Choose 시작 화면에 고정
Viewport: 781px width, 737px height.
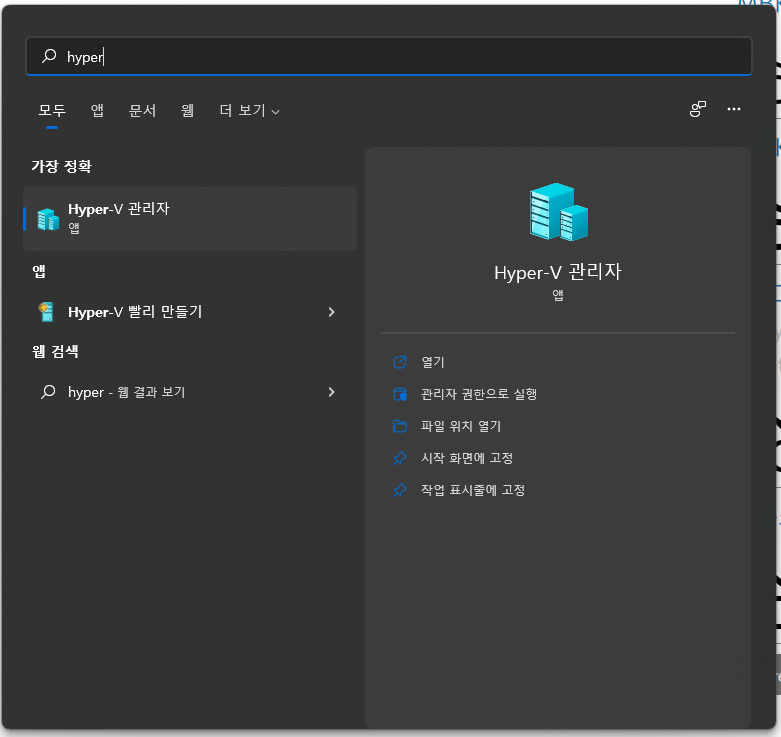[x=467, y=458]
